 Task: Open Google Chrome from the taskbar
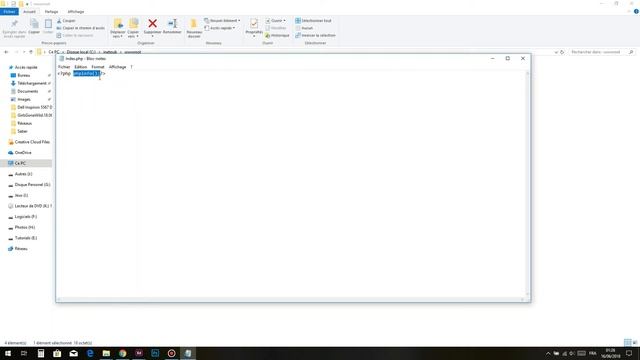[x=122, y=353]
